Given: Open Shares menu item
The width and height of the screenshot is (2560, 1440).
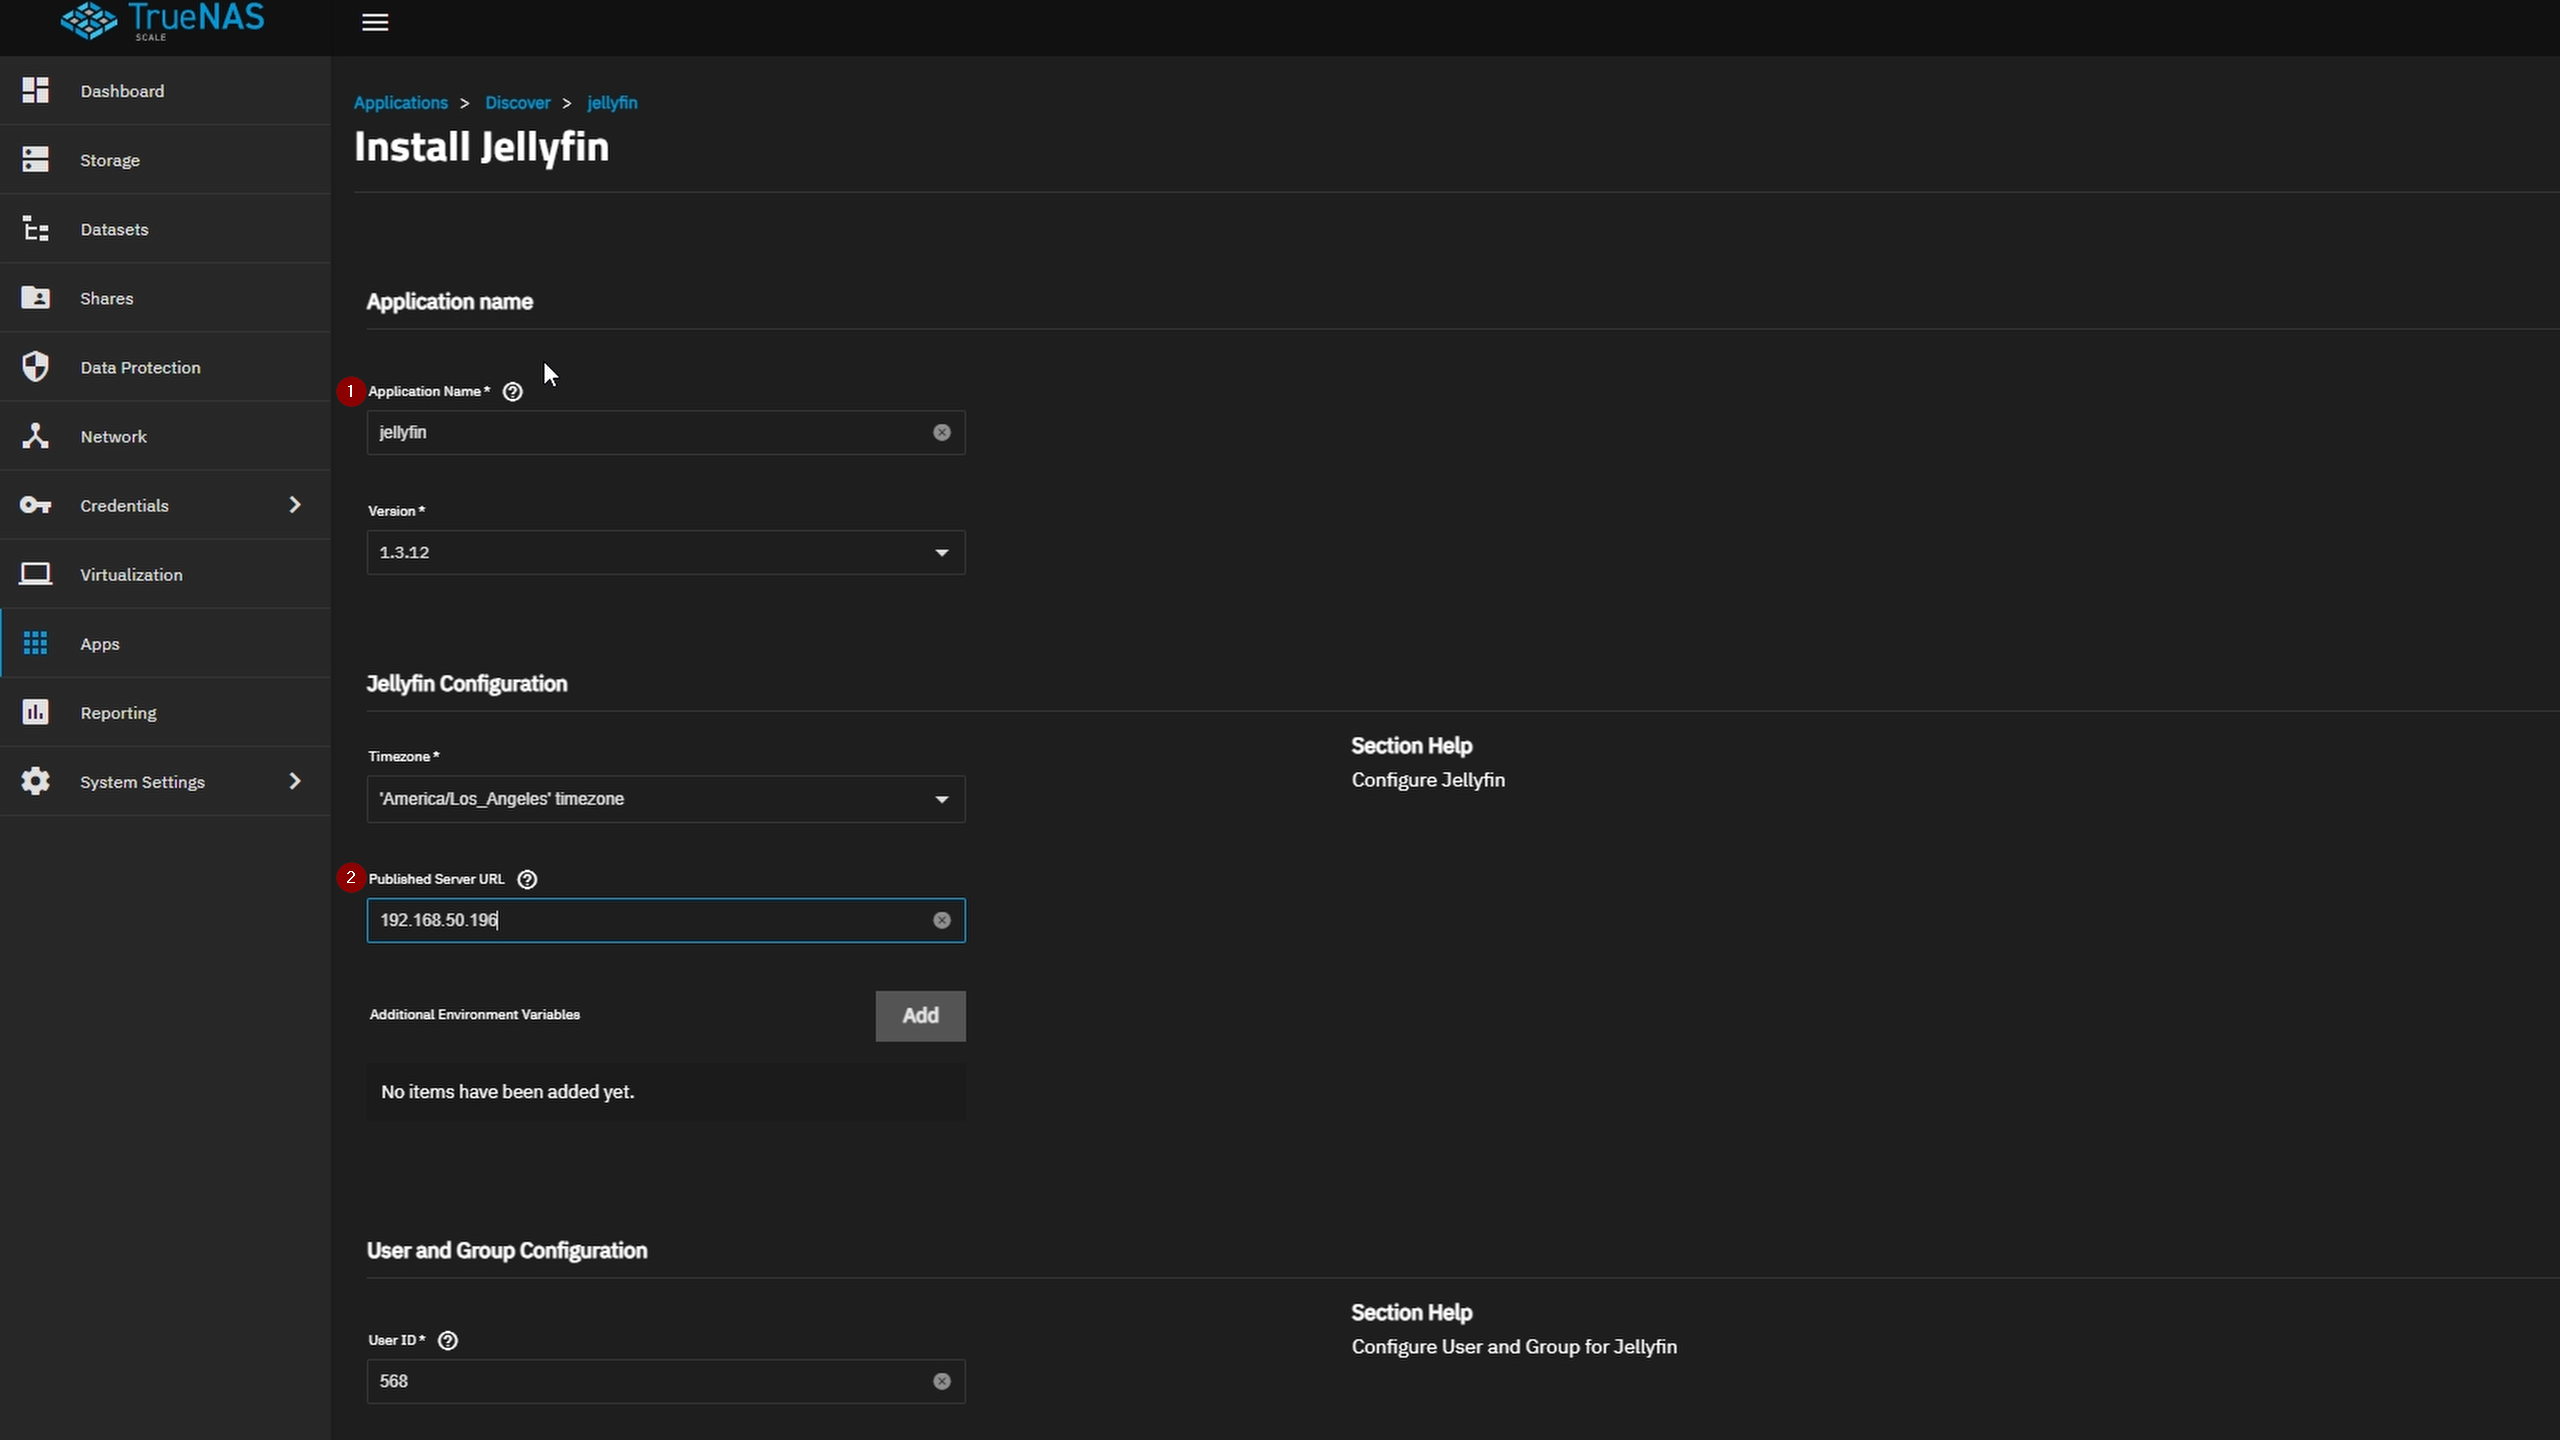Looking at the screenshot, I should click(x=166, y=298).
